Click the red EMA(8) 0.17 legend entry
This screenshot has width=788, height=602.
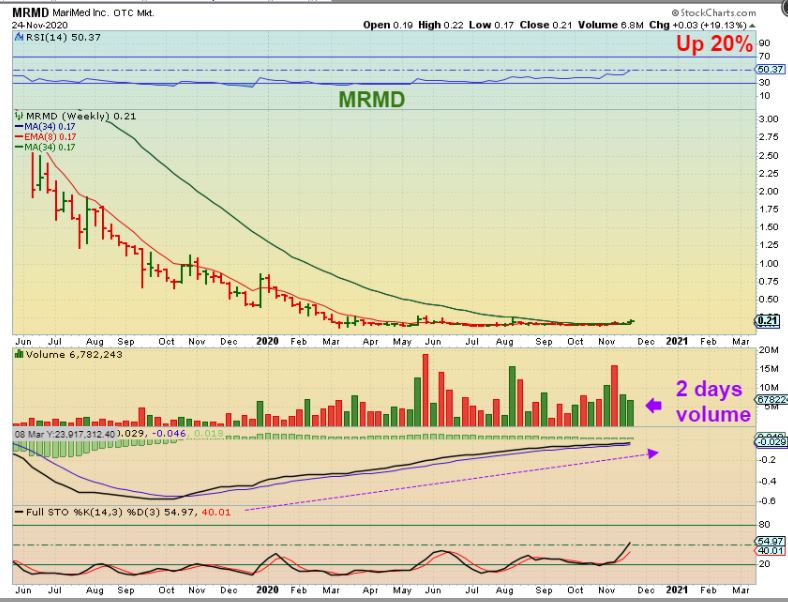coord(50,137)
